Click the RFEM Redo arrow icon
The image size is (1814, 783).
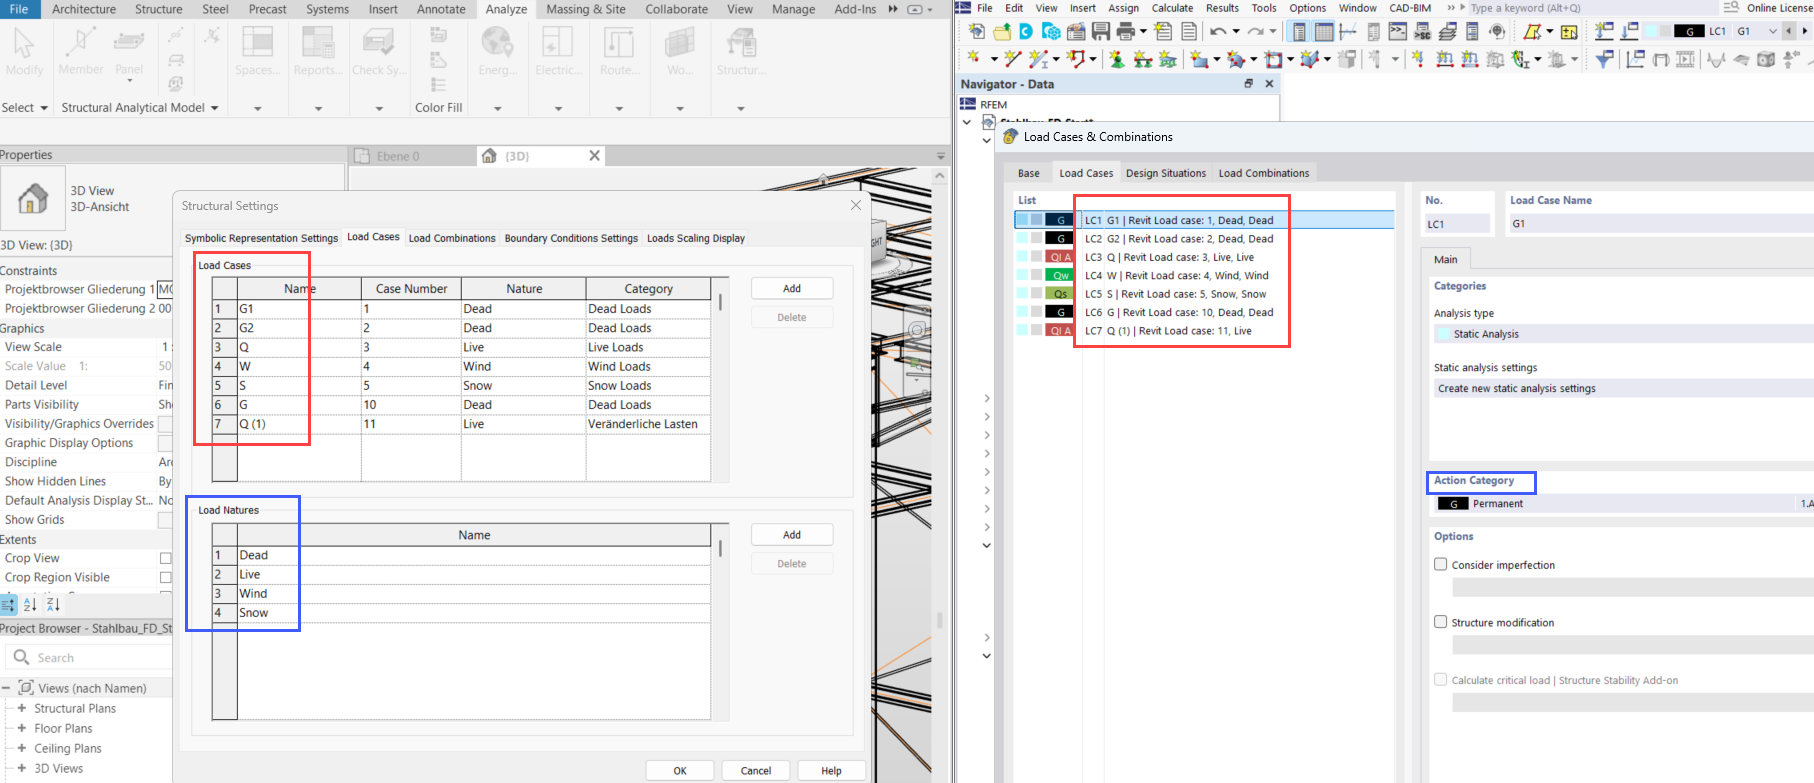tap(1255, 31)
